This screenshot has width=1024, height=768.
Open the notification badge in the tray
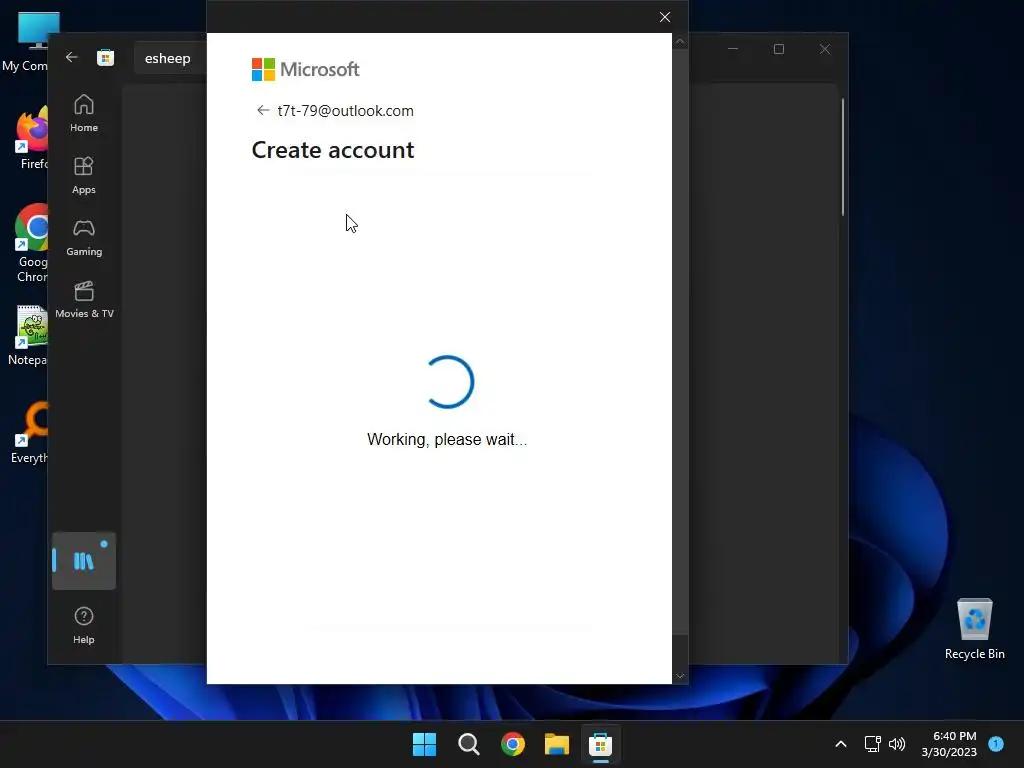996,743
